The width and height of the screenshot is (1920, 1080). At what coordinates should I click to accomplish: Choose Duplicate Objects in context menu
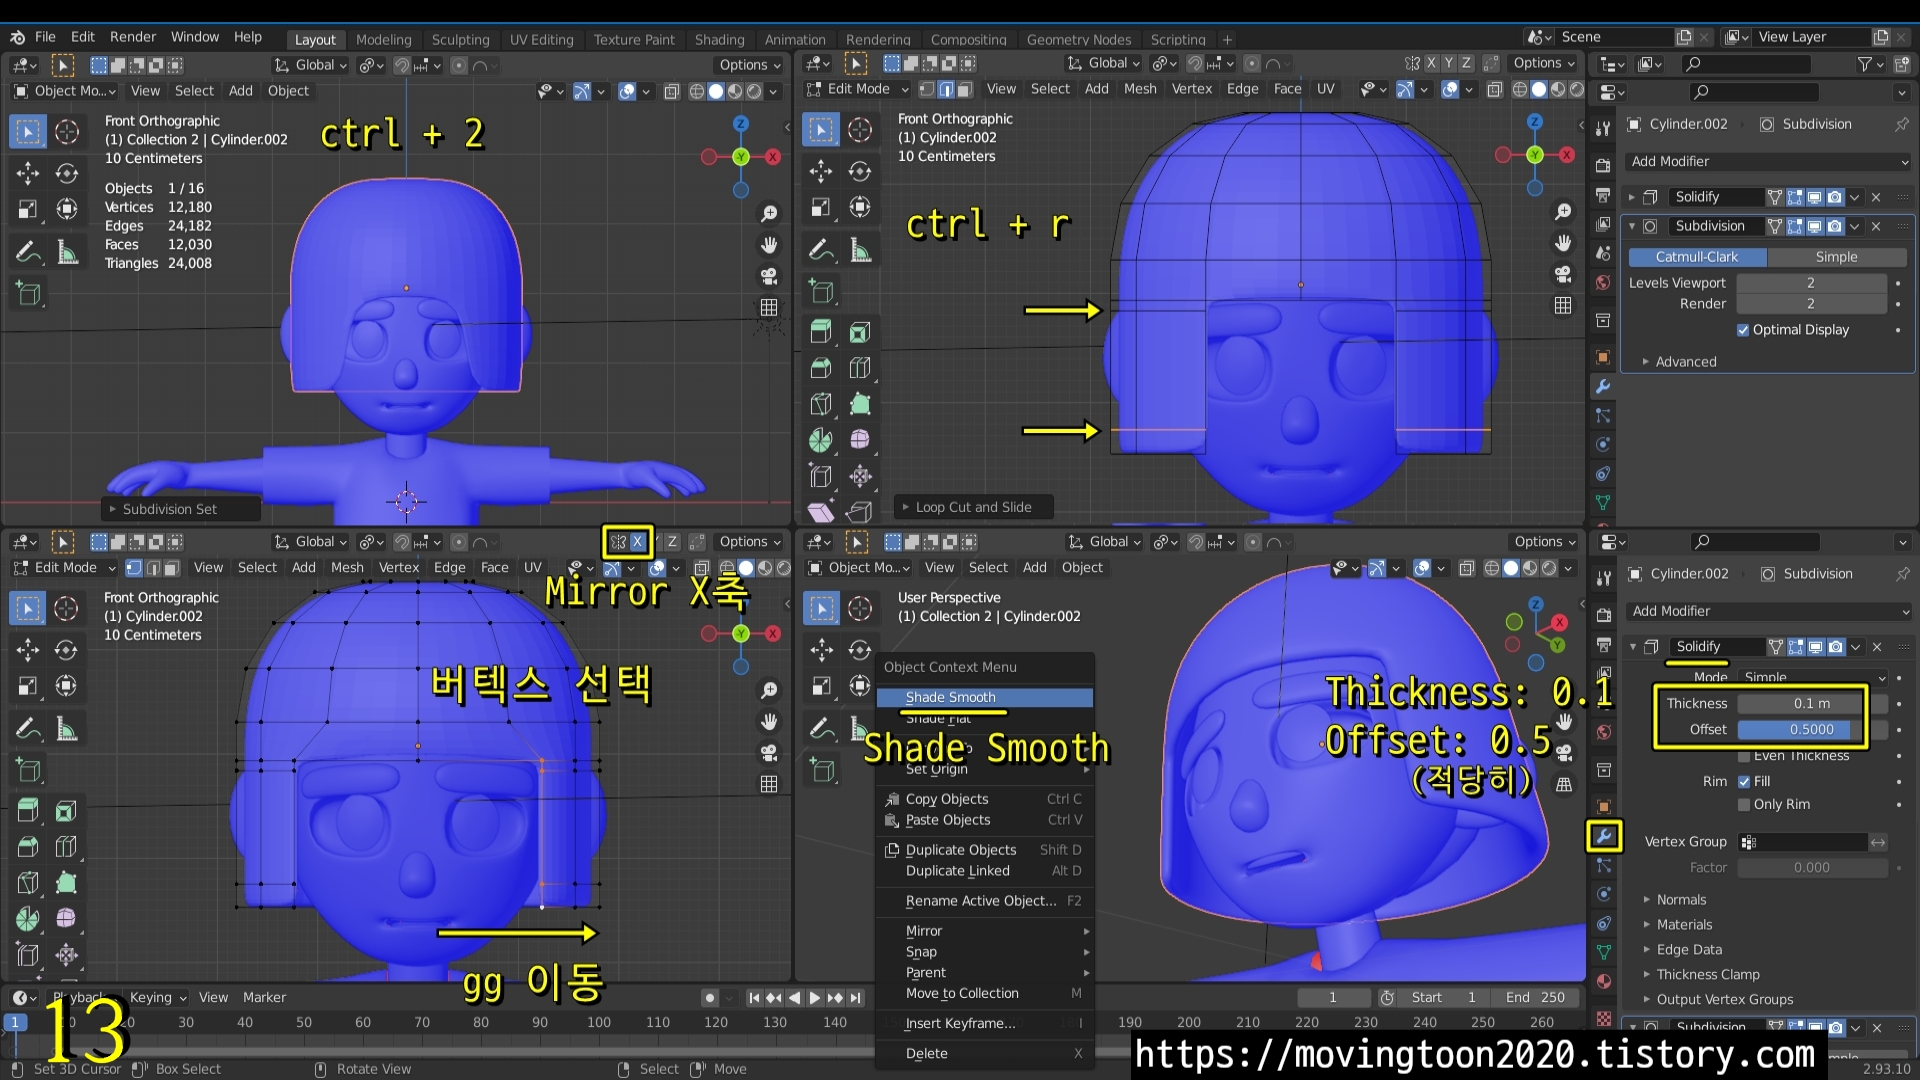[x=985, y=850]
